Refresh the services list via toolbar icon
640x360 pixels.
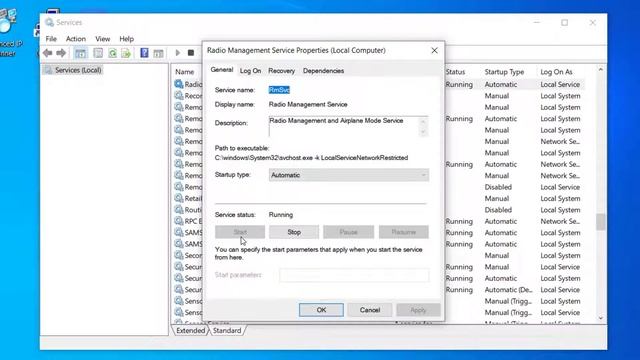click(112, 53)
